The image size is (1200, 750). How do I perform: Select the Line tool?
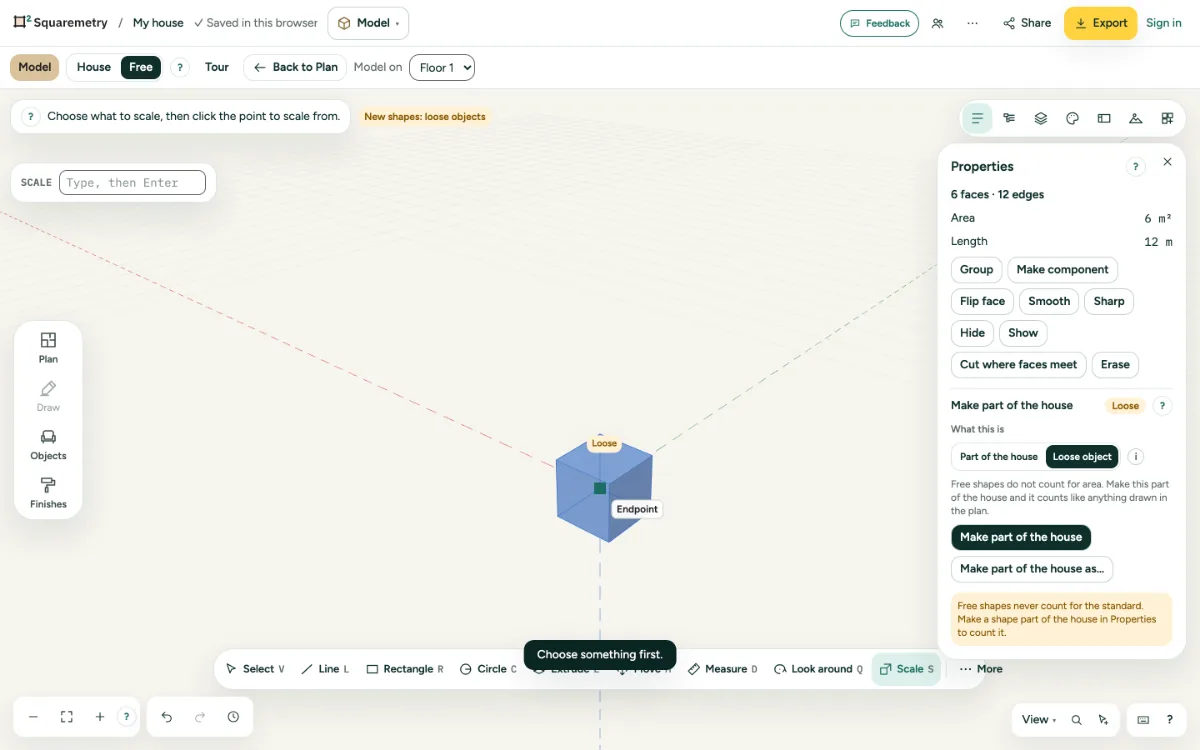[325, 669]
